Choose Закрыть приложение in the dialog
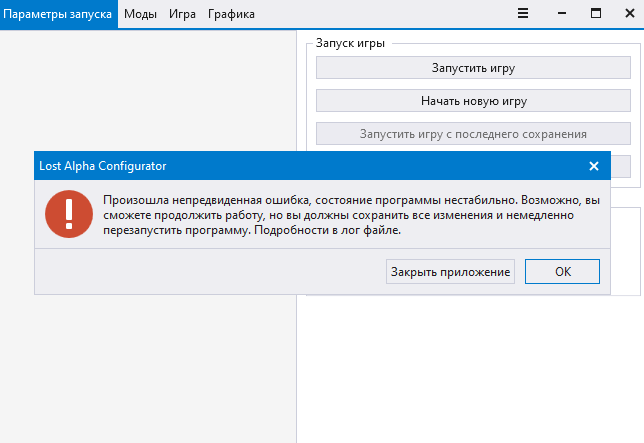This screenshot has height=443, width=644. (x=450, y=271)
